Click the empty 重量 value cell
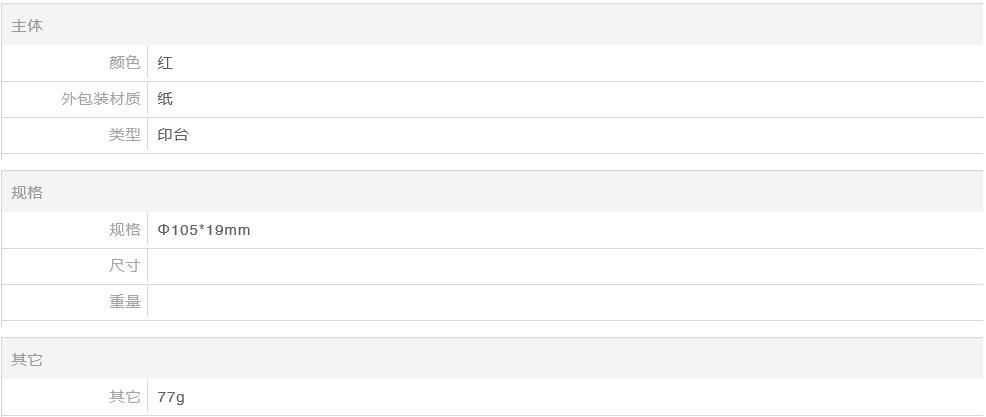This screenshot has height=417, width=986. tap(560, 302)
